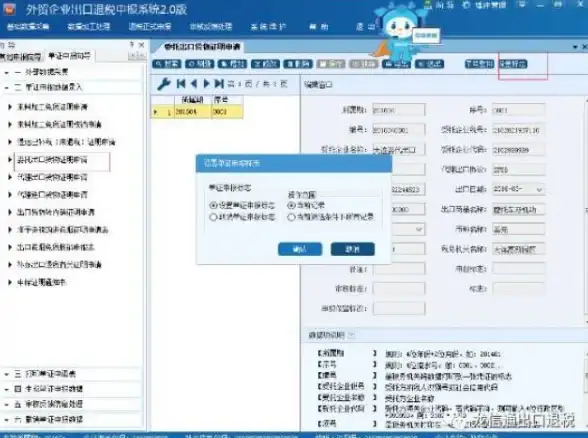588x438 pixels.
Task: Open 补办出口退税有关证明申请 in the tree
Action: click(59, 264)
